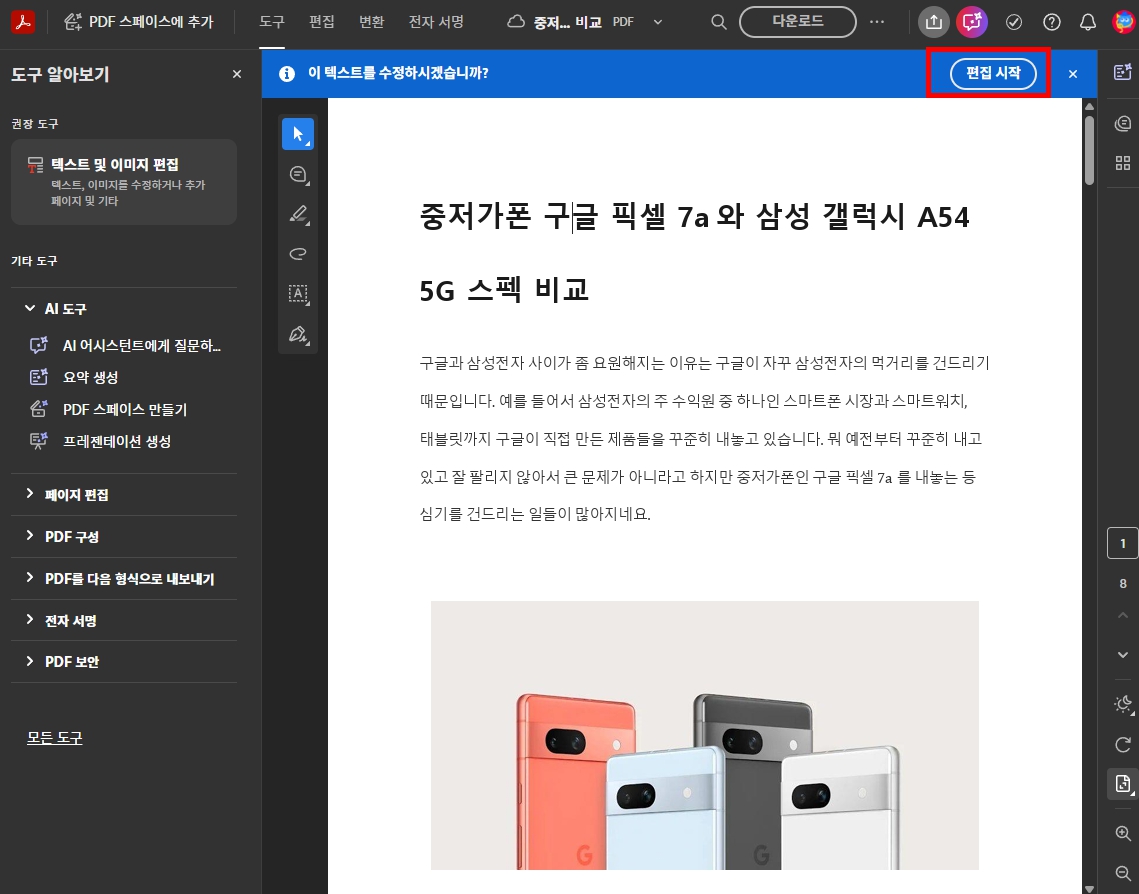The width and height of the screenshot is (1139, 894).
Task: Open the 전자 서명 tab
Action: pos(436,22)
